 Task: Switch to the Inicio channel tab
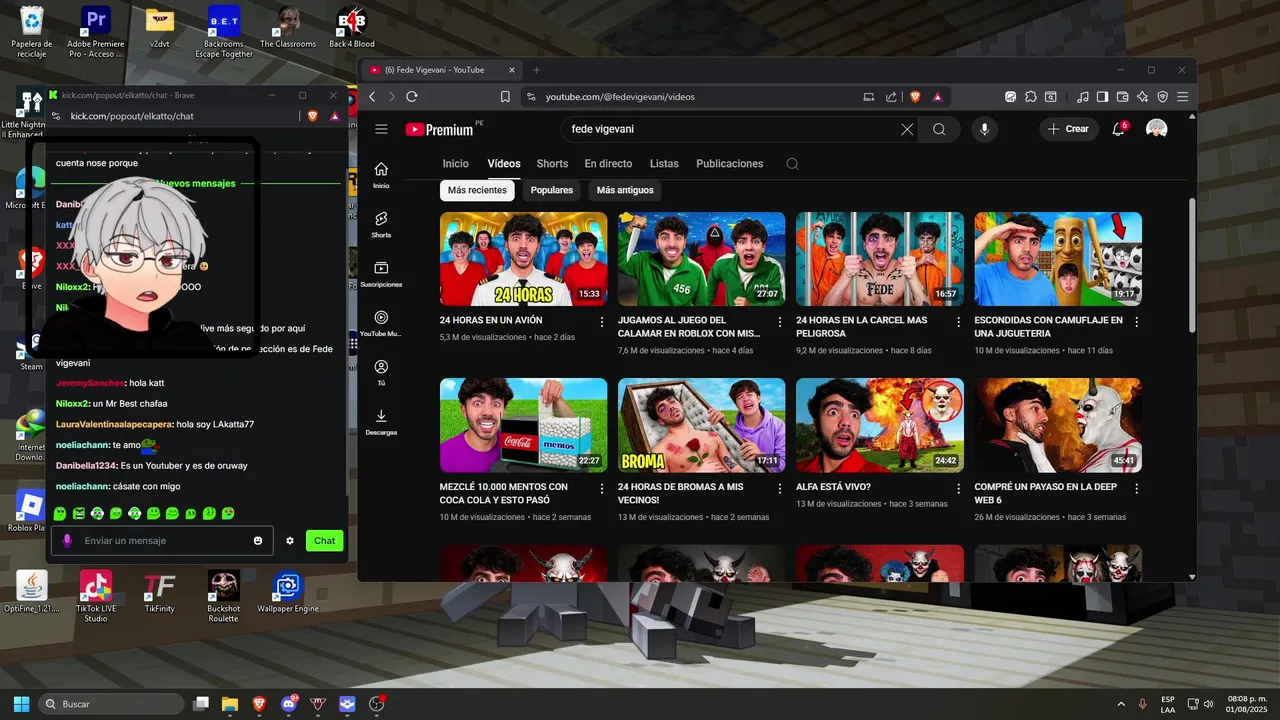pos(455,164)
